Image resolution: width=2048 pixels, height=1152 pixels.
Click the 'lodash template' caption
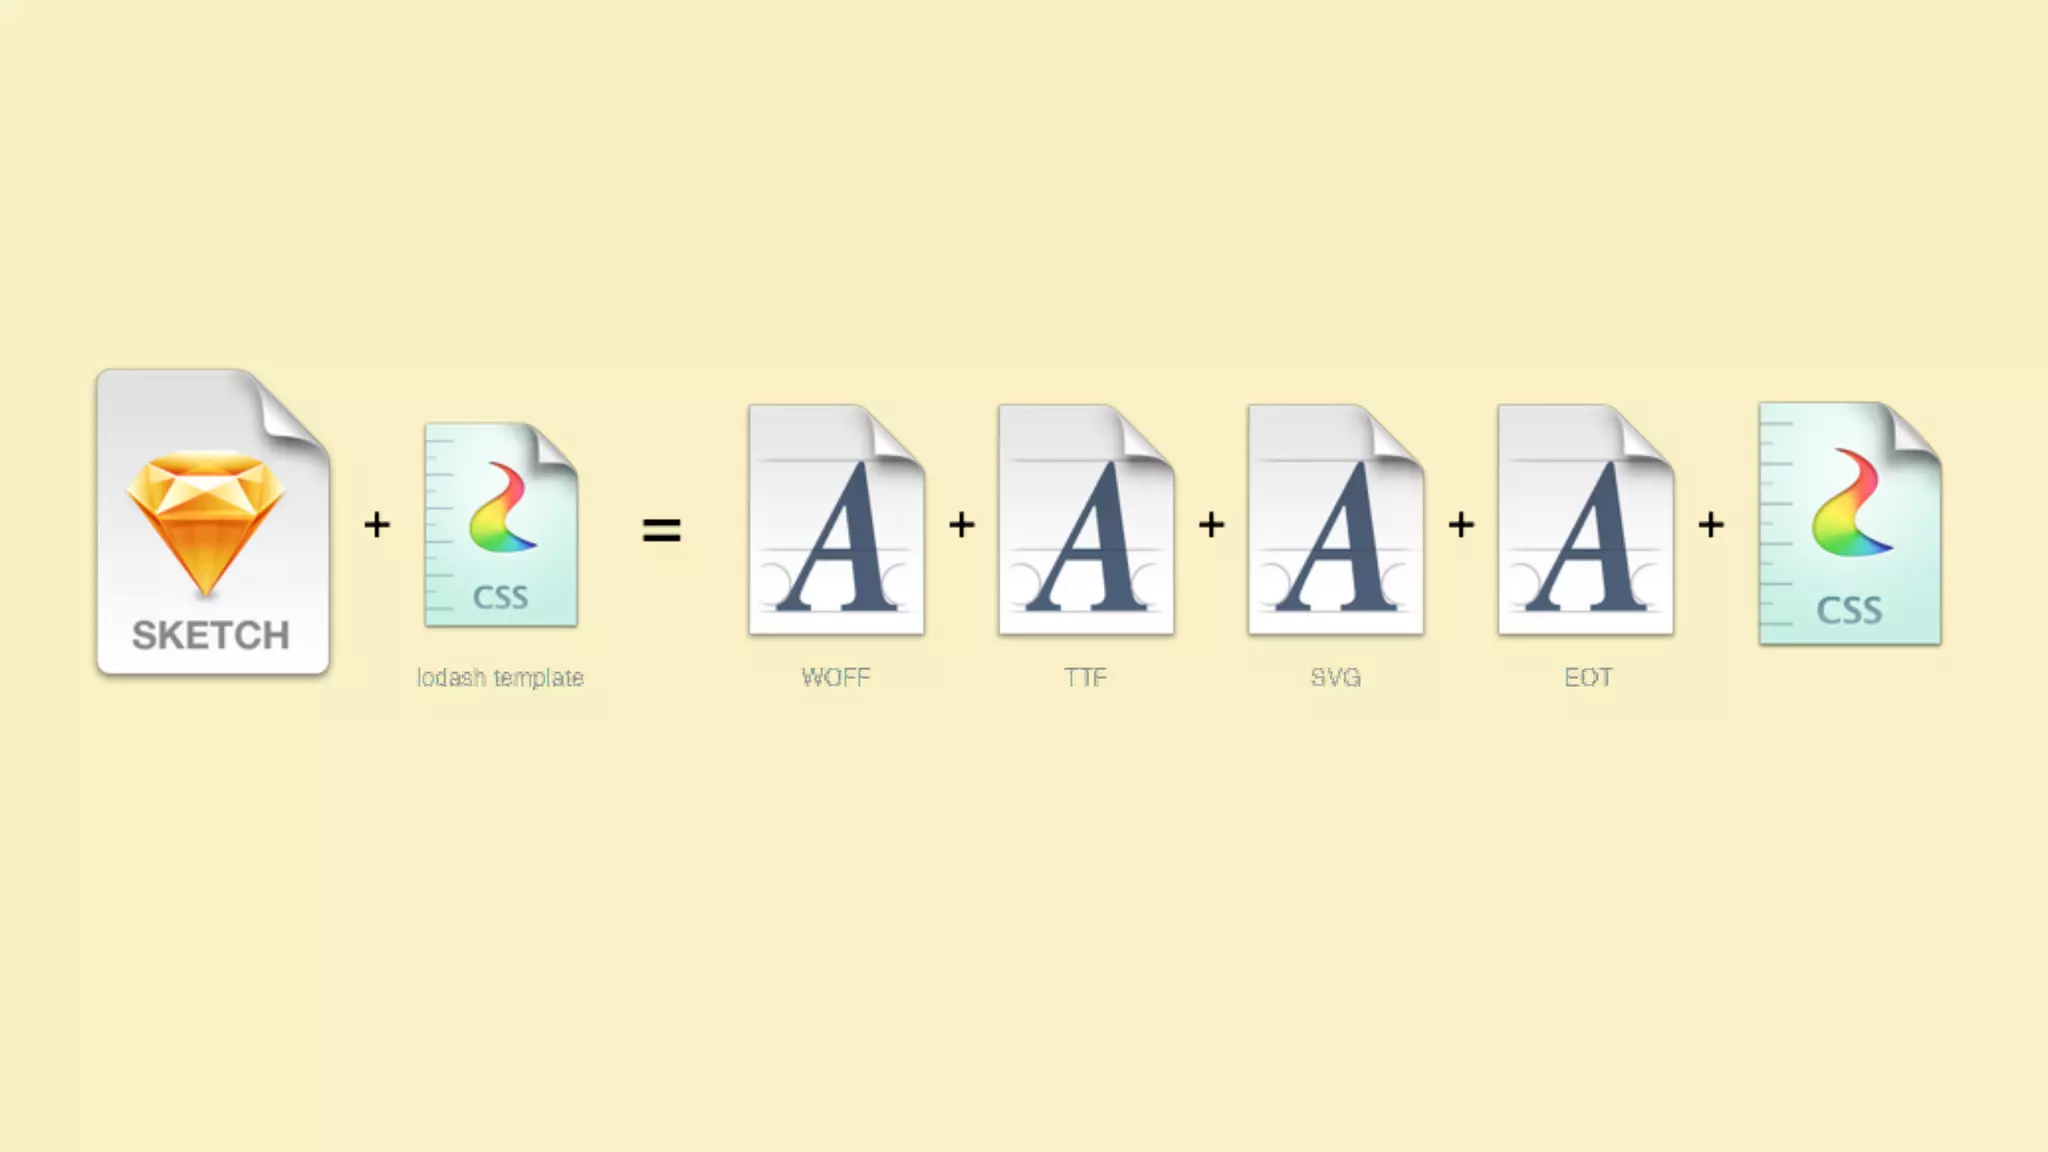[x=500, y=678]
